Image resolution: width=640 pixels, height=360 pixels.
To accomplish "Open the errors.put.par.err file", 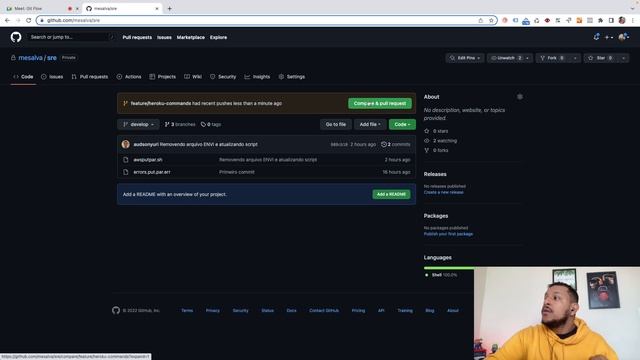I will coord(152,172).
